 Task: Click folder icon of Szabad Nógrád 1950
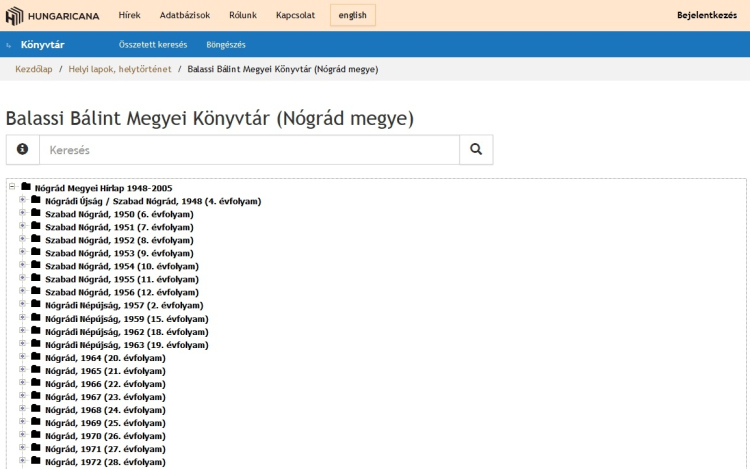36,214
